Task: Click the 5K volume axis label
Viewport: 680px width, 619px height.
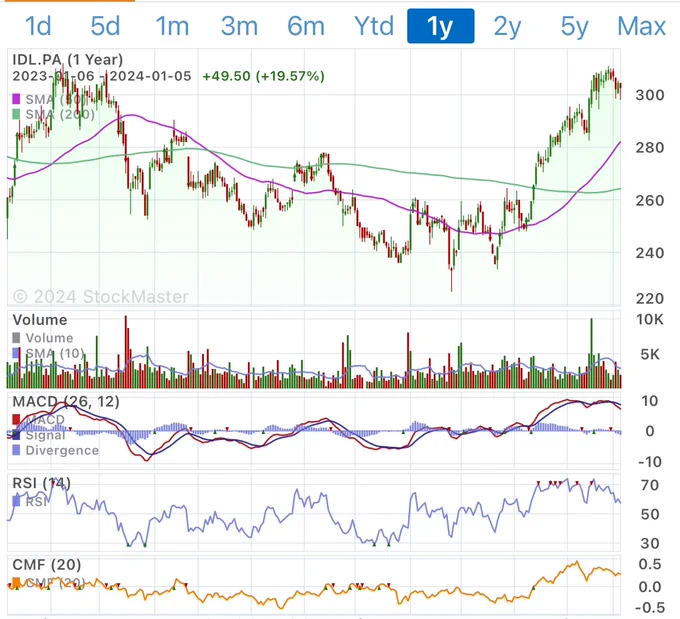Action: (x=652, y=354)
